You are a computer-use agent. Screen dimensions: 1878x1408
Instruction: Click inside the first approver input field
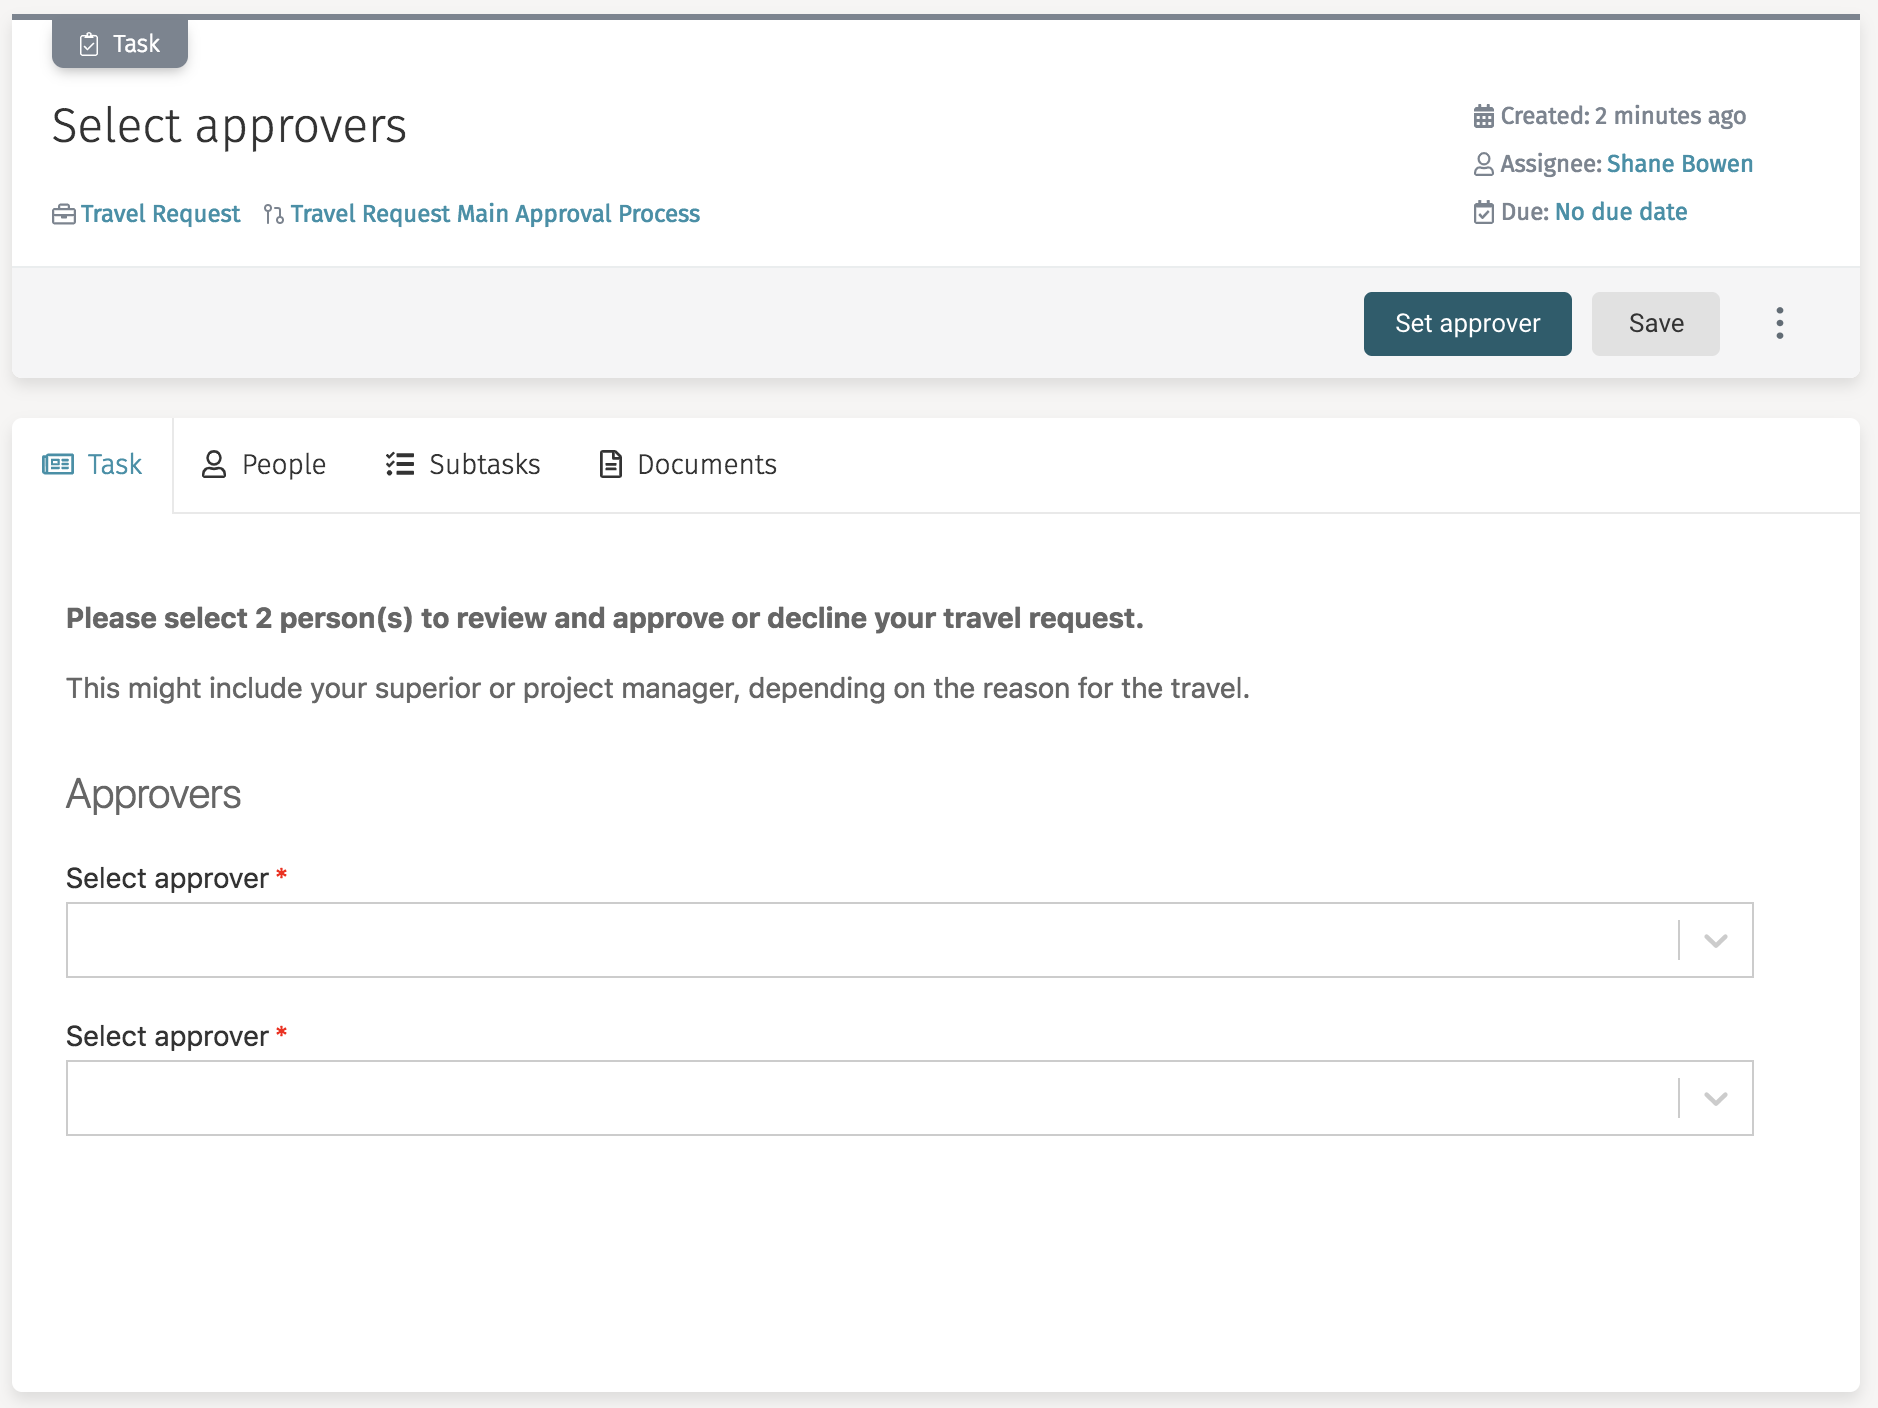click(800, 939)
